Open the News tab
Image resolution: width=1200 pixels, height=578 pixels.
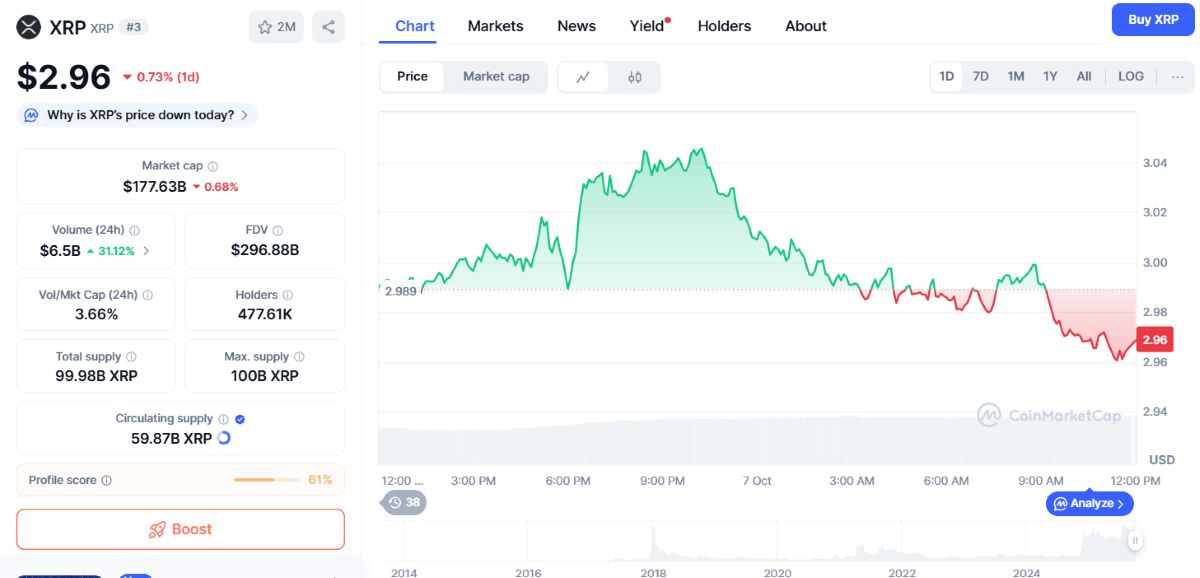click(576, 26)
